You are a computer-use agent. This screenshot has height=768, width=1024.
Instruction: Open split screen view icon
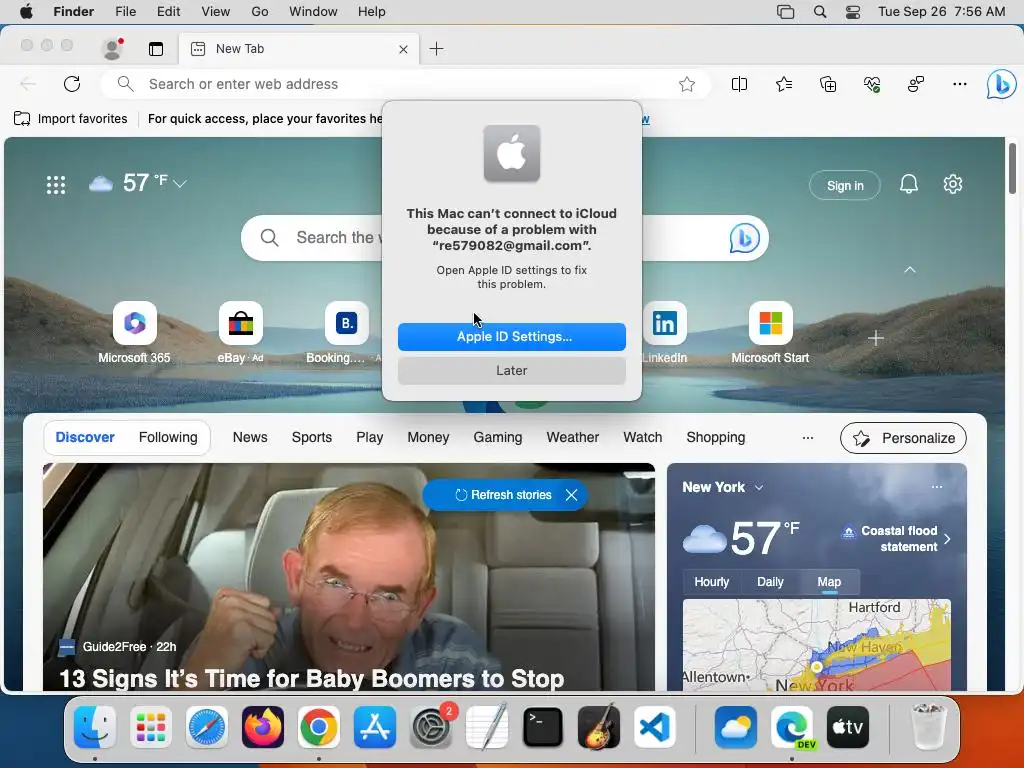(x=739, y=84)
